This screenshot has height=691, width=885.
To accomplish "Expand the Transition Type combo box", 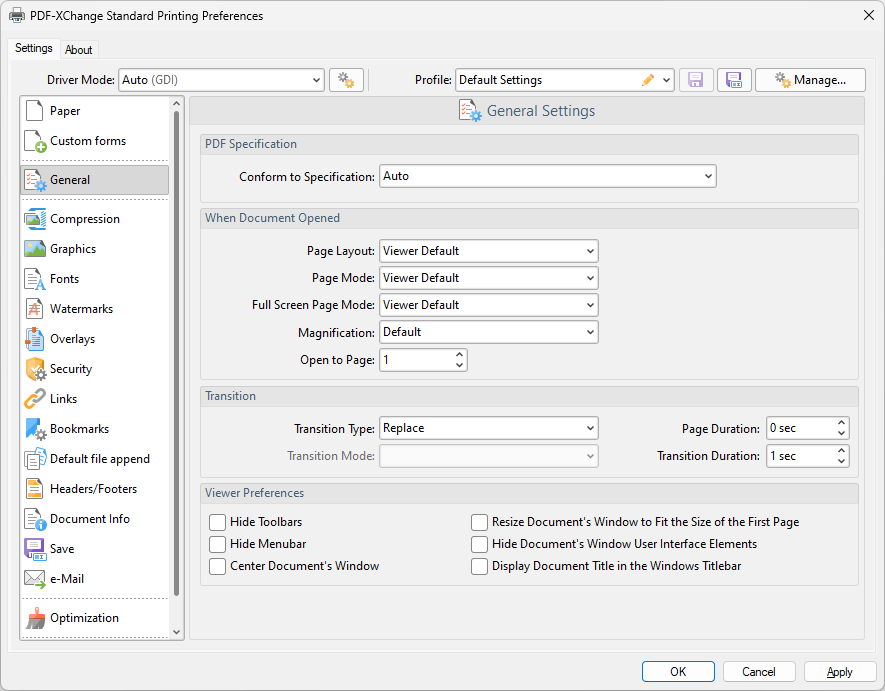I will click(x=488, y=428).
